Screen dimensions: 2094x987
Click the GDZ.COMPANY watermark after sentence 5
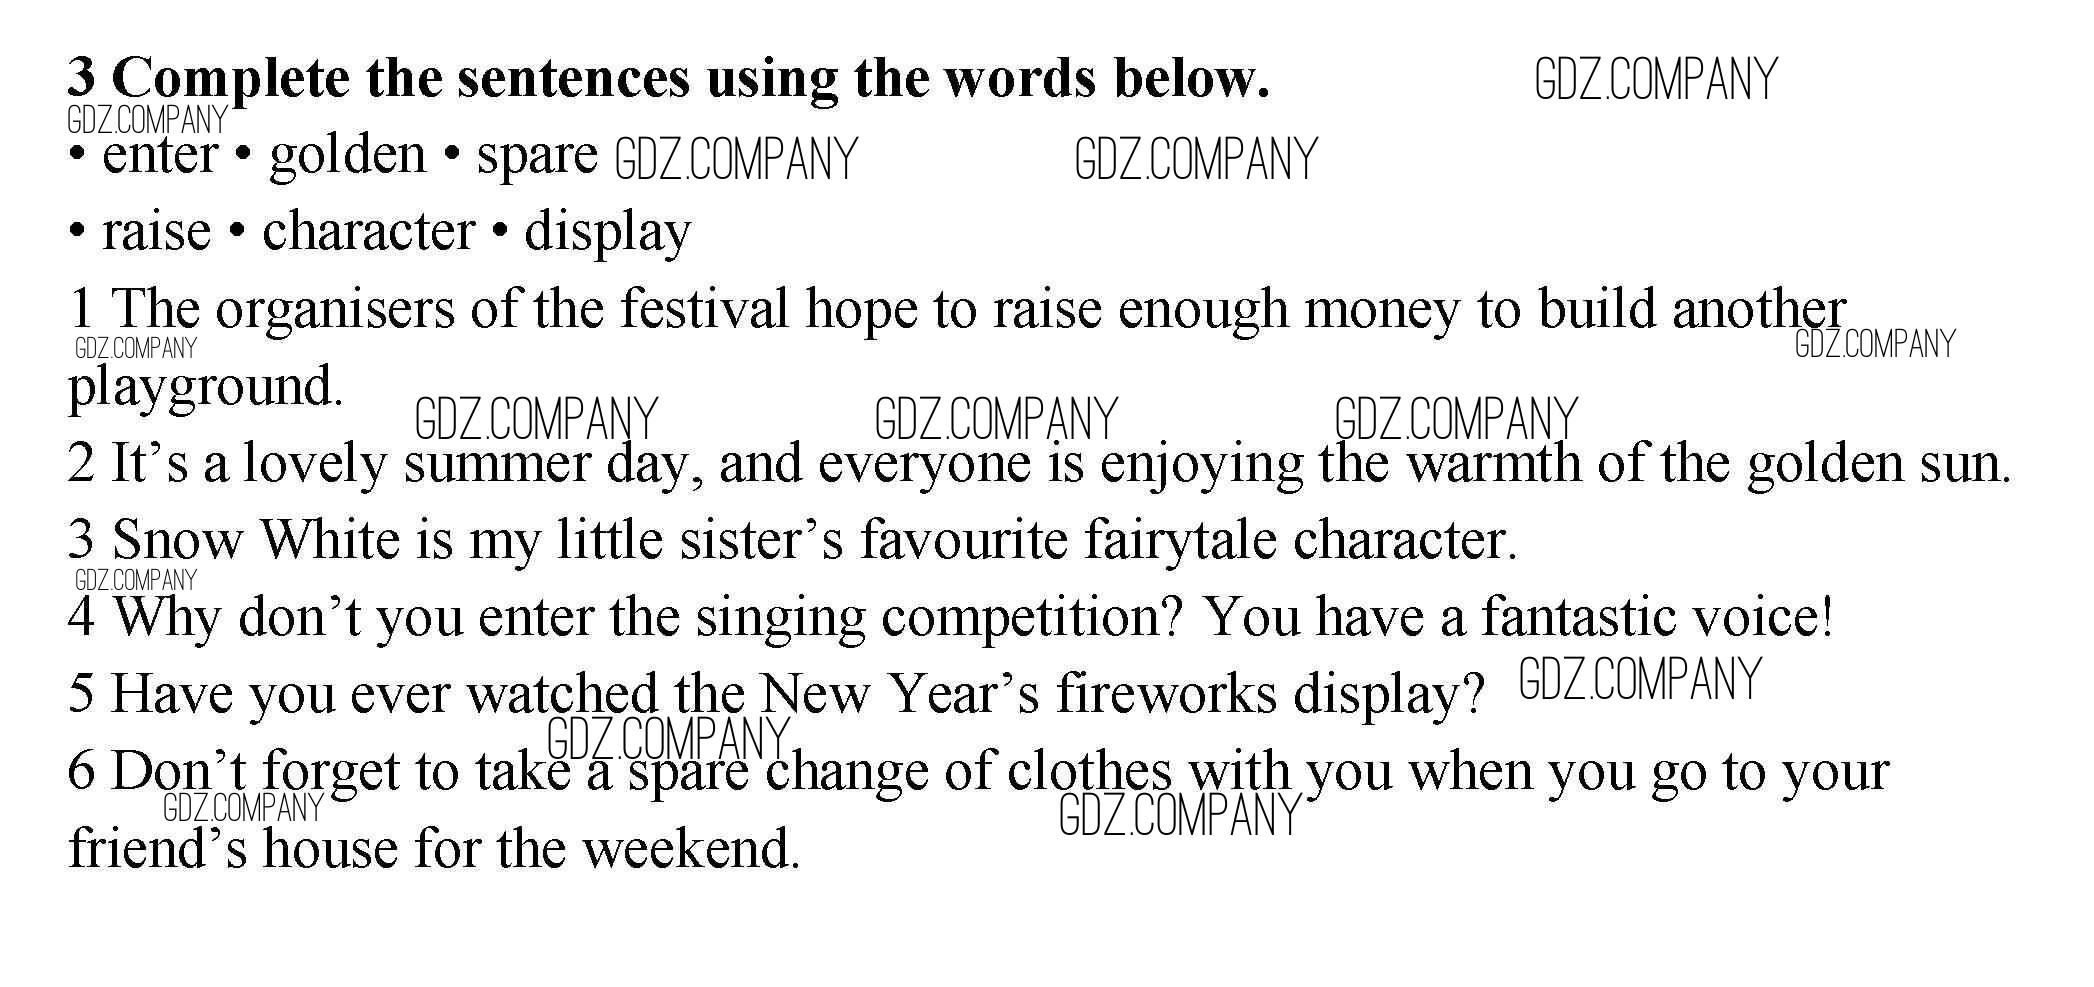click(1640, 680)
